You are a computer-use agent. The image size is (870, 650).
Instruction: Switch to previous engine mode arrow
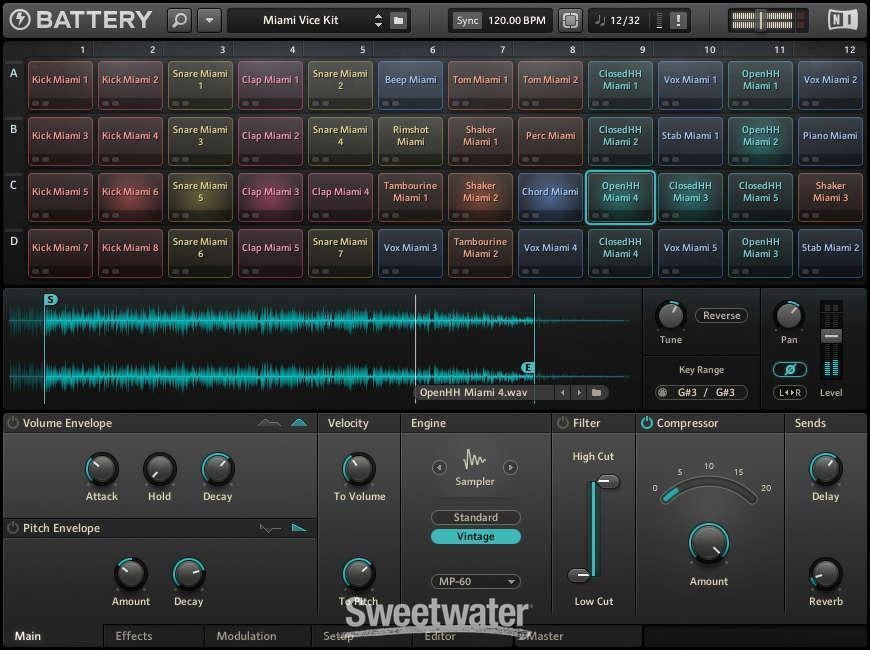(439, 467)
